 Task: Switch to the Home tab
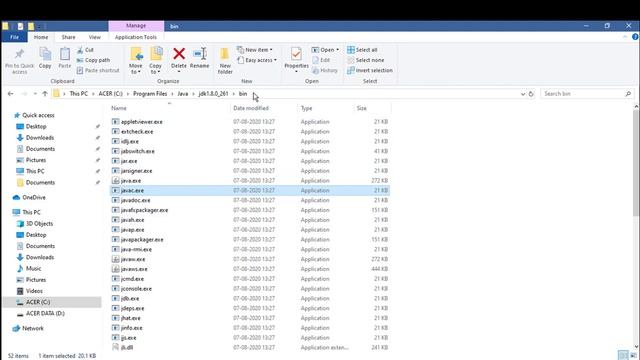click(41, 37)
